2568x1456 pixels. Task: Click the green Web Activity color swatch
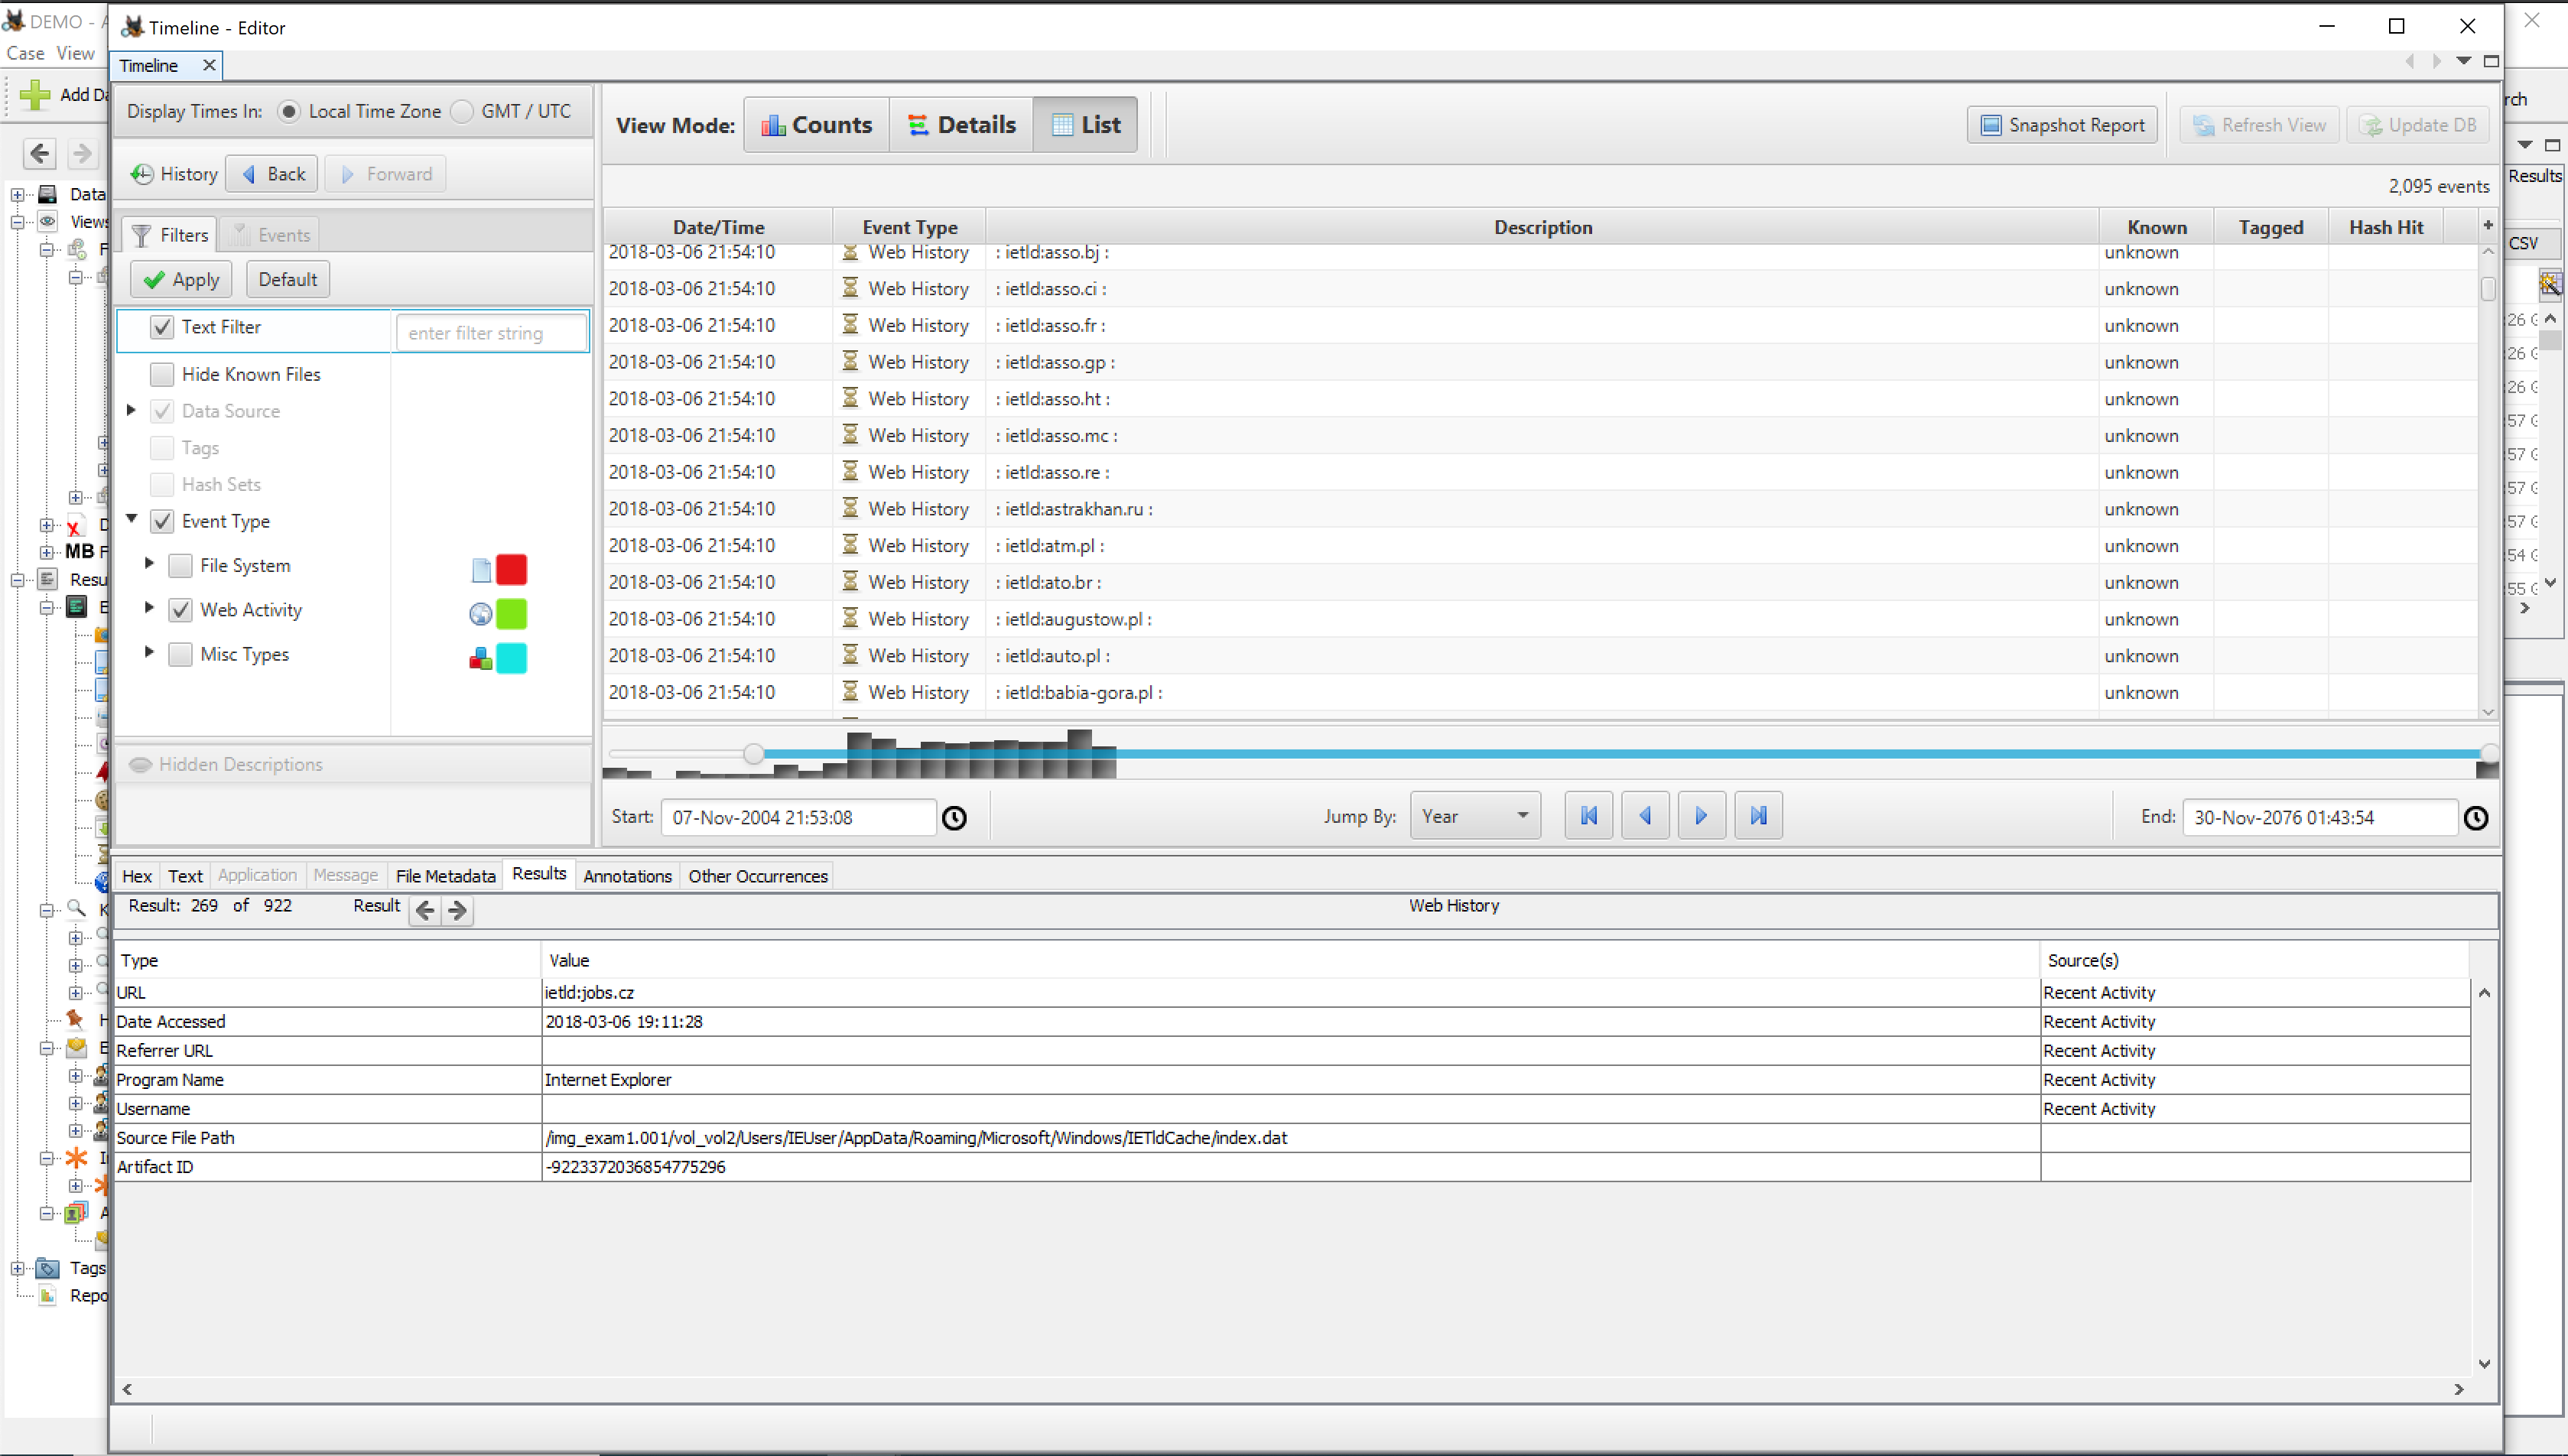coord(511,614)
